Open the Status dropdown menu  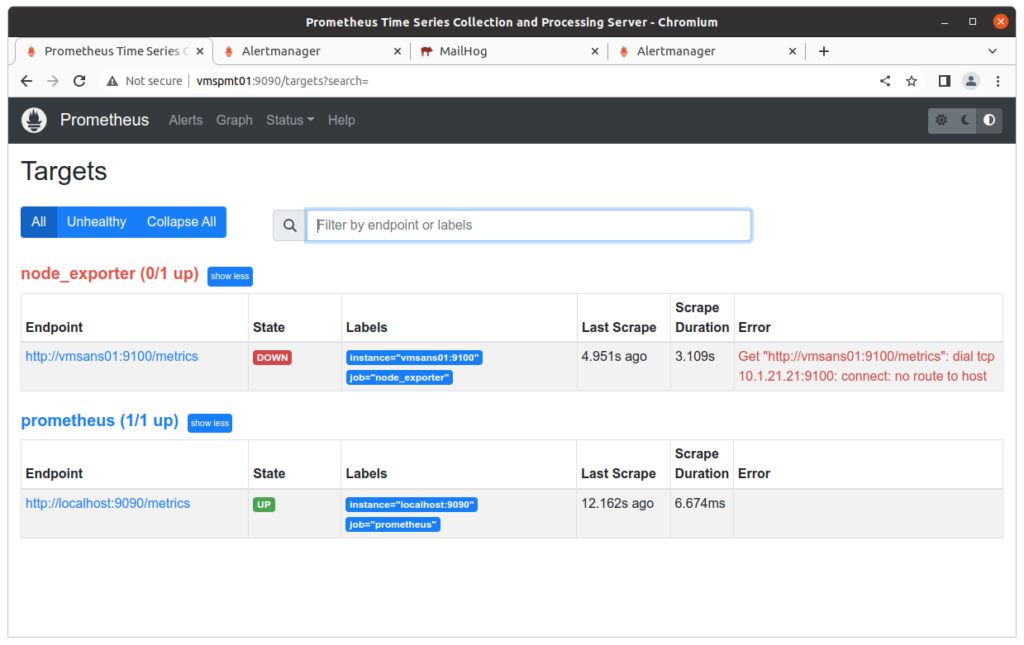pos(290,120)
